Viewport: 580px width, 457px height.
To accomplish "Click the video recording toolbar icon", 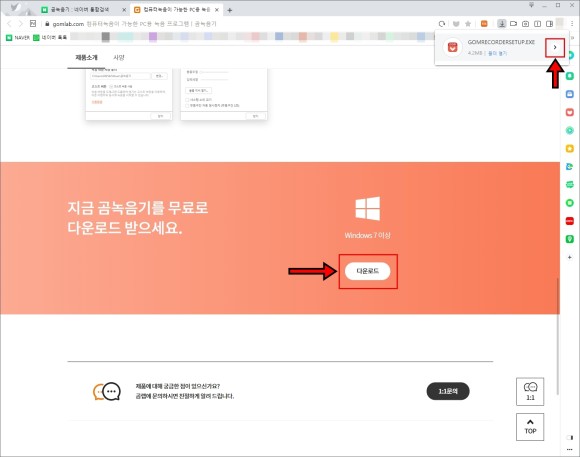I will click(x=513, y=24).
